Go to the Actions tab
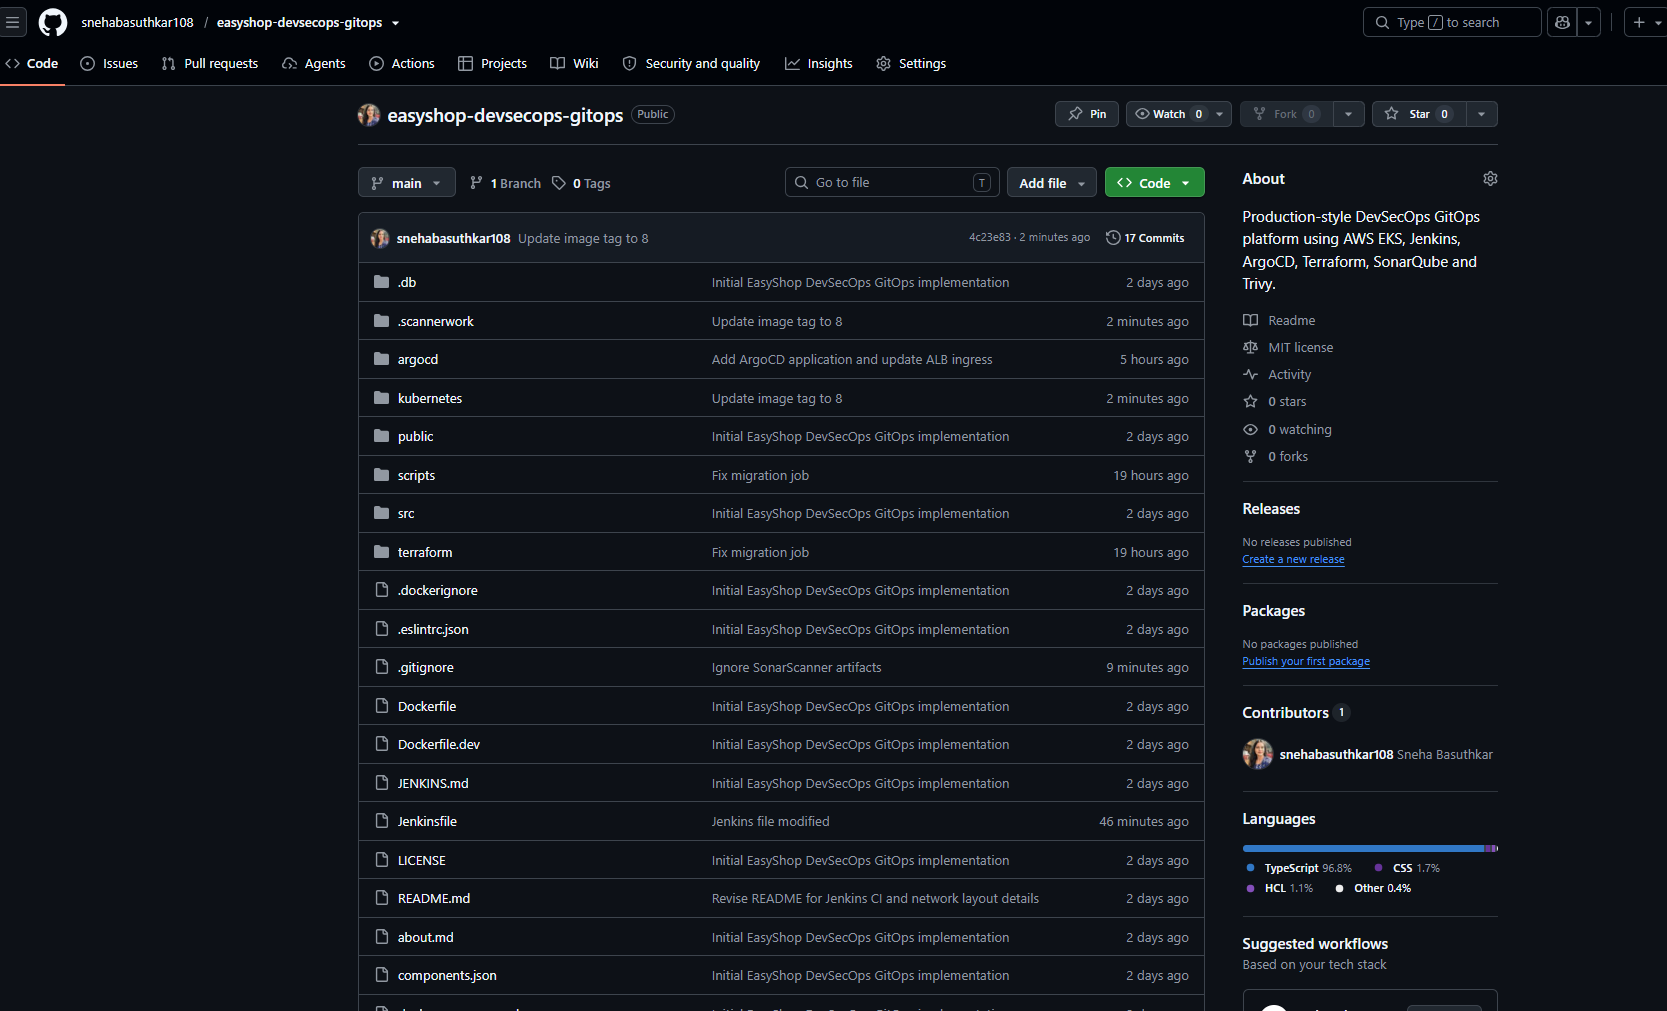 [x=402, y=63]
